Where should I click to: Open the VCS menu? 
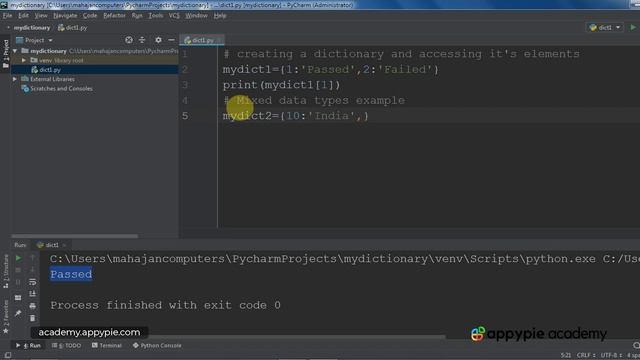(174, 16)
